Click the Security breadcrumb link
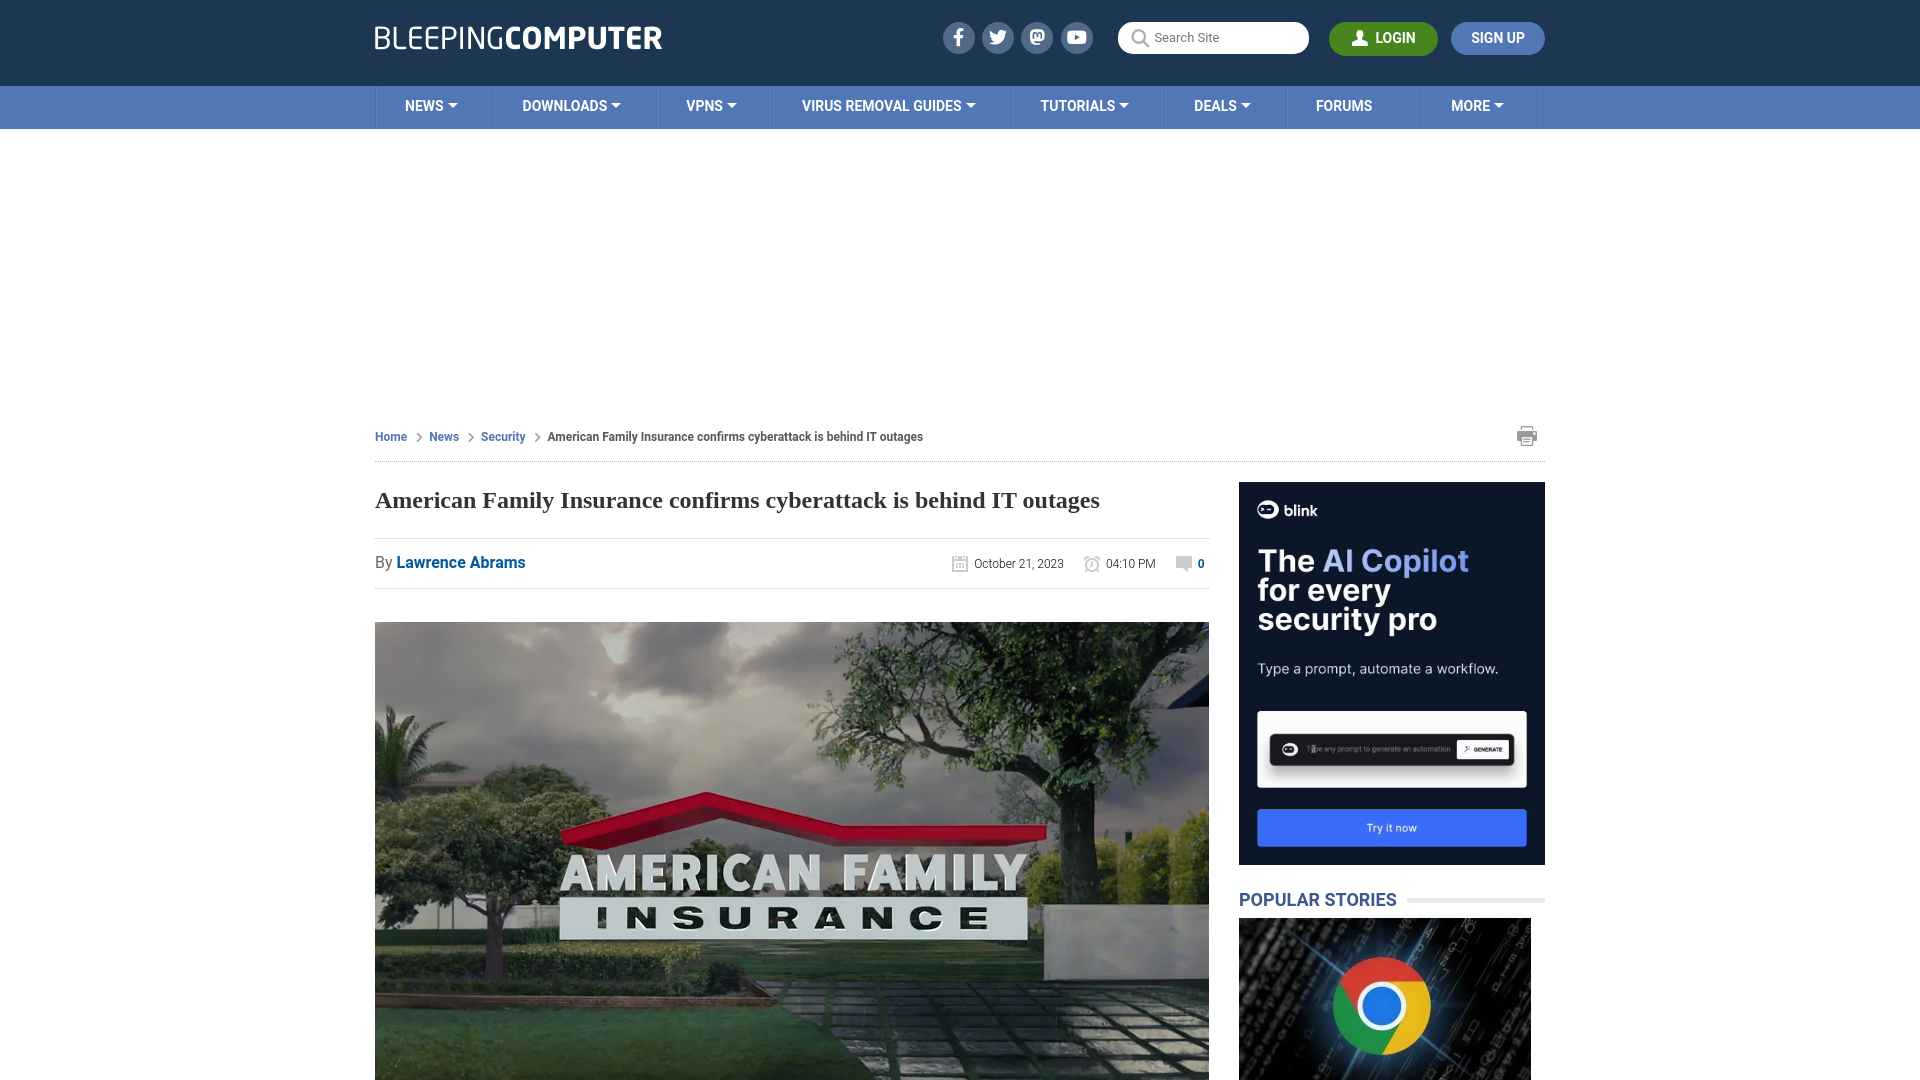This screenshot has width=1920, height=1080. coord(502,436)
